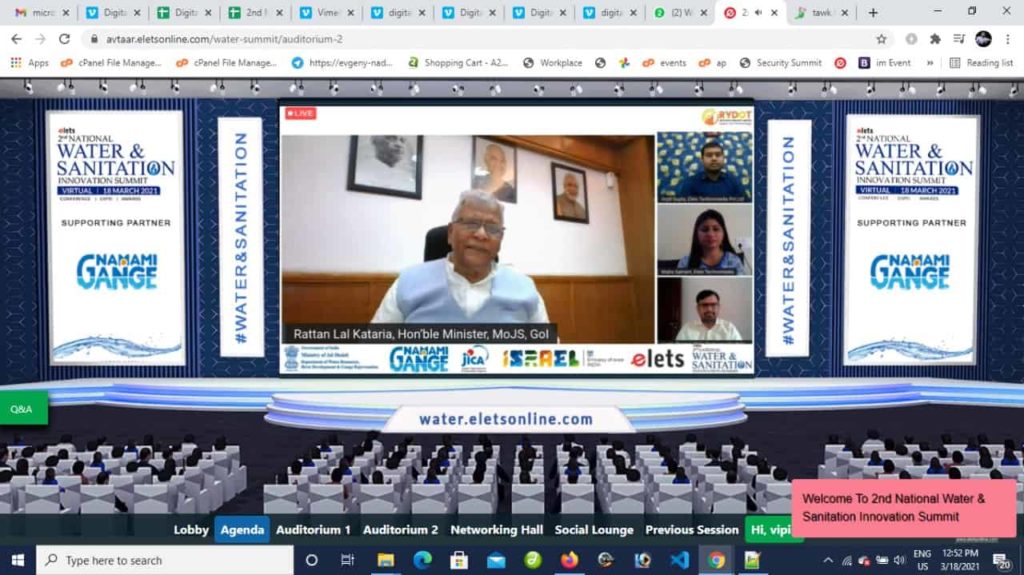
Task: Click the 'Hi, vipi' user button
Action: (x=769, y=530)
